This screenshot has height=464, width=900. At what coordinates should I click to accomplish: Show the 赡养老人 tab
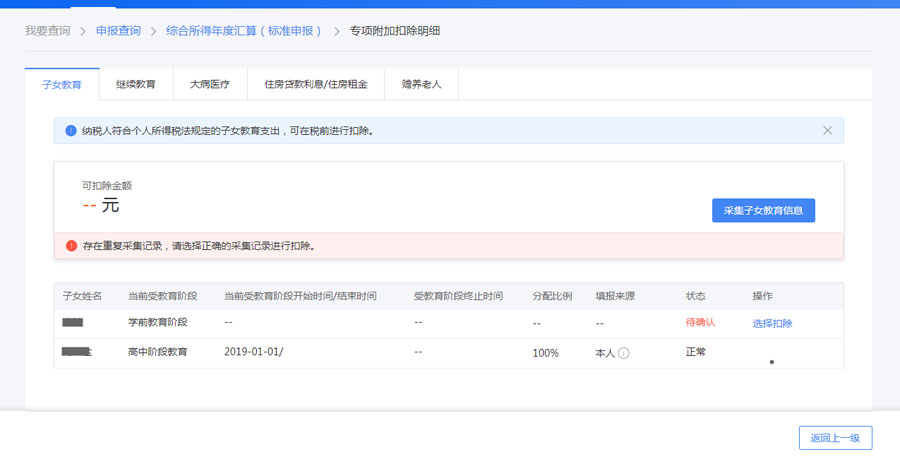click(421, 85)
